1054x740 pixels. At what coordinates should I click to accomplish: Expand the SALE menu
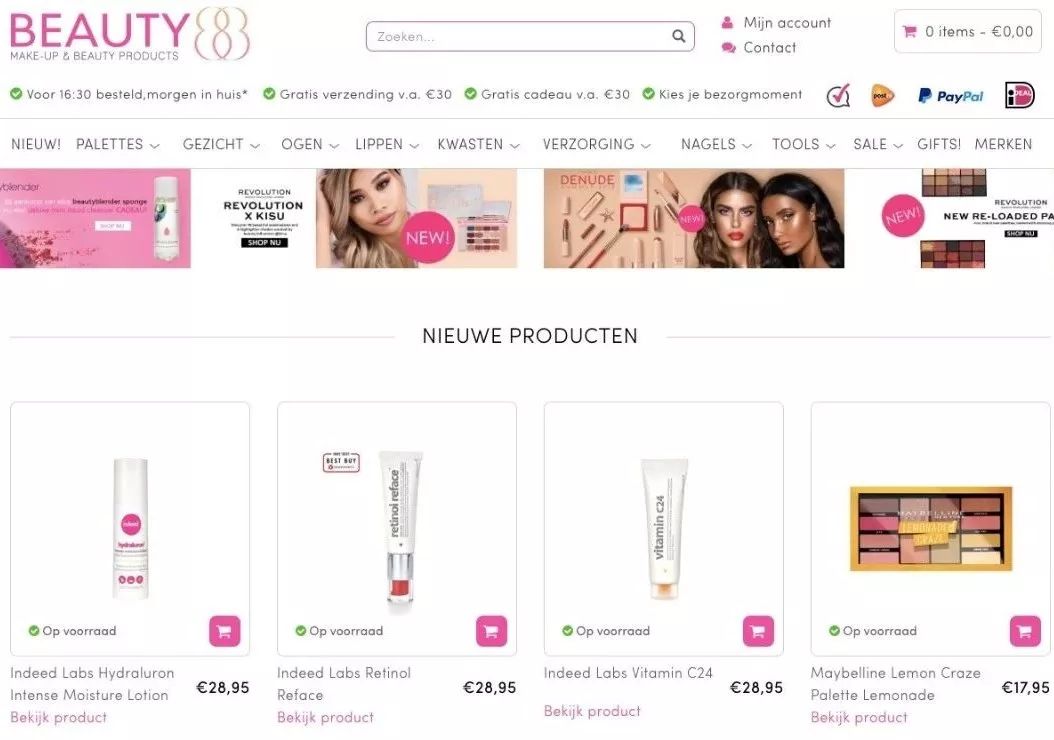point(878,144)
